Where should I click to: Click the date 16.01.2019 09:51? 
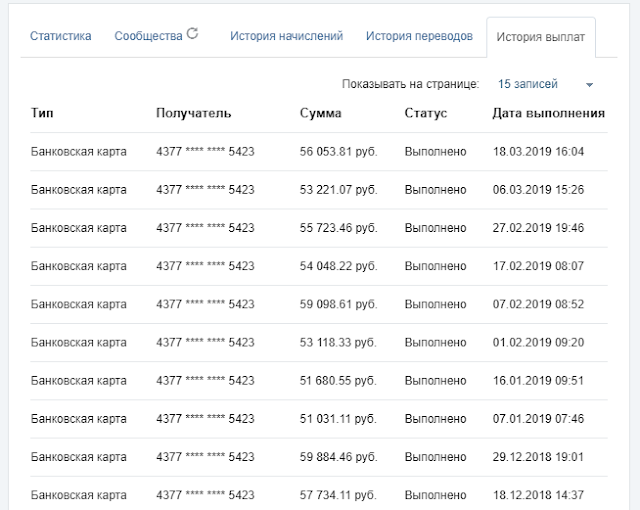(x=538, y=381)
